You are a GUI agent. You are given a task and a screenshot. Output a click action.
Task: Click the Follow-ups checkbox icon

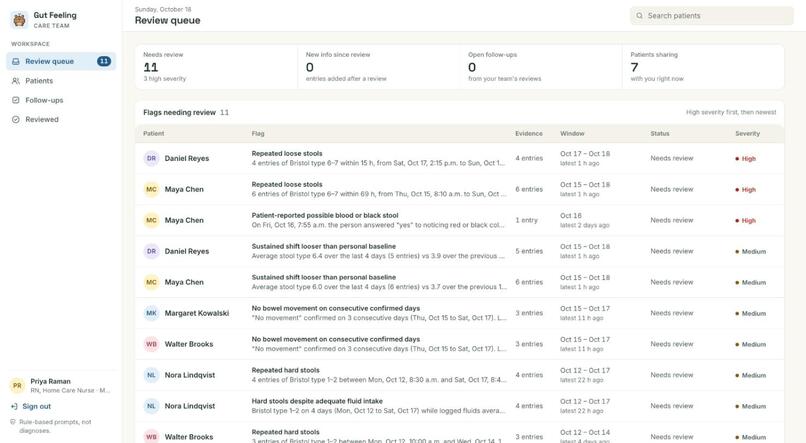coord(16,100)
